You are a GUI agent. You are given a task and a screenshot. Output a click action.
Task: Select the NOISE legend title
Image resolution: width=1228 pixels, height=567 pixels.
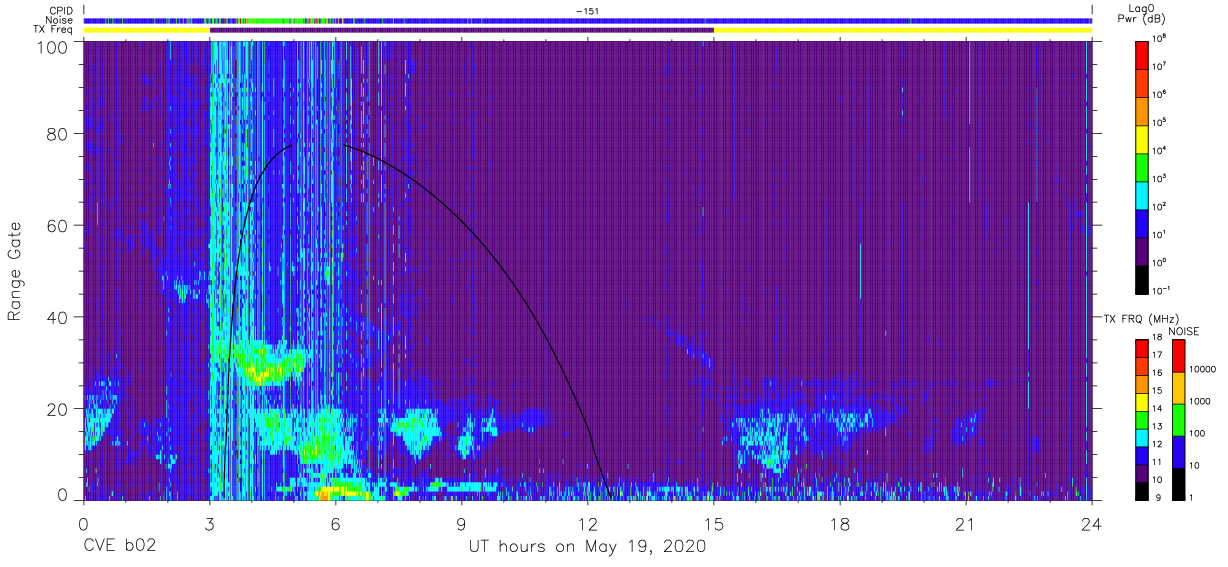coord(1184,330)
